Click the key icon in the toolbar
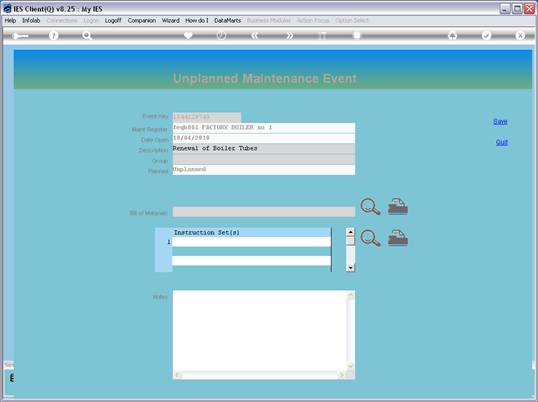The width and height of the screenshot is (538, 402). 20,36
